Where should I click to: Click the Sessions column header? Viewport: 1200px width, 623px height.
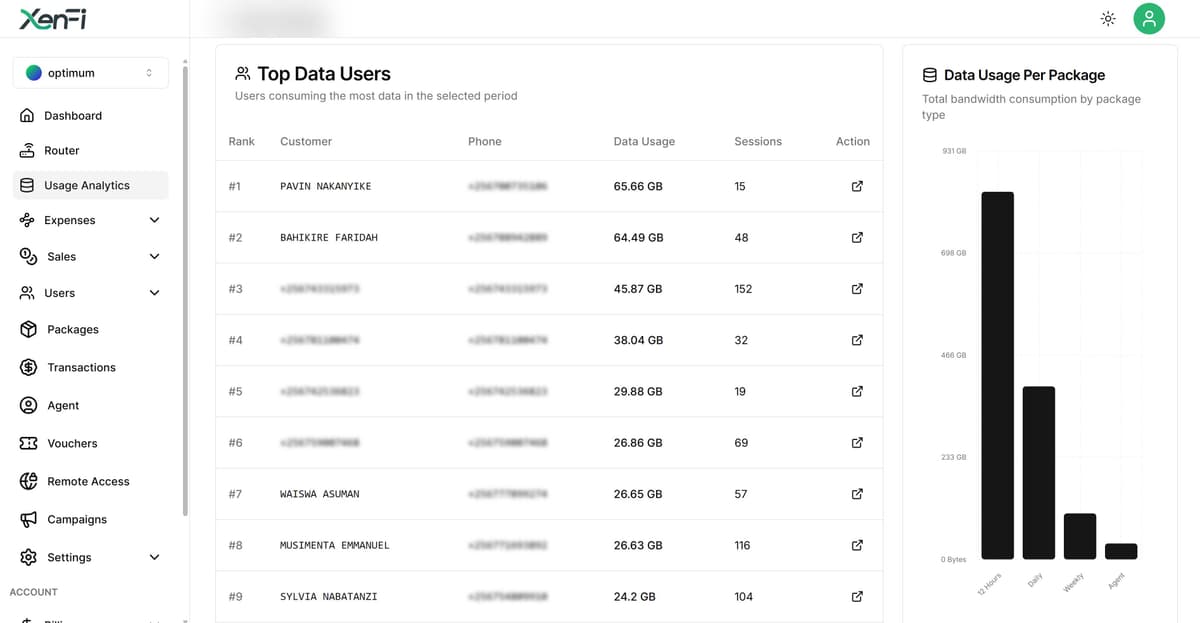758,142
